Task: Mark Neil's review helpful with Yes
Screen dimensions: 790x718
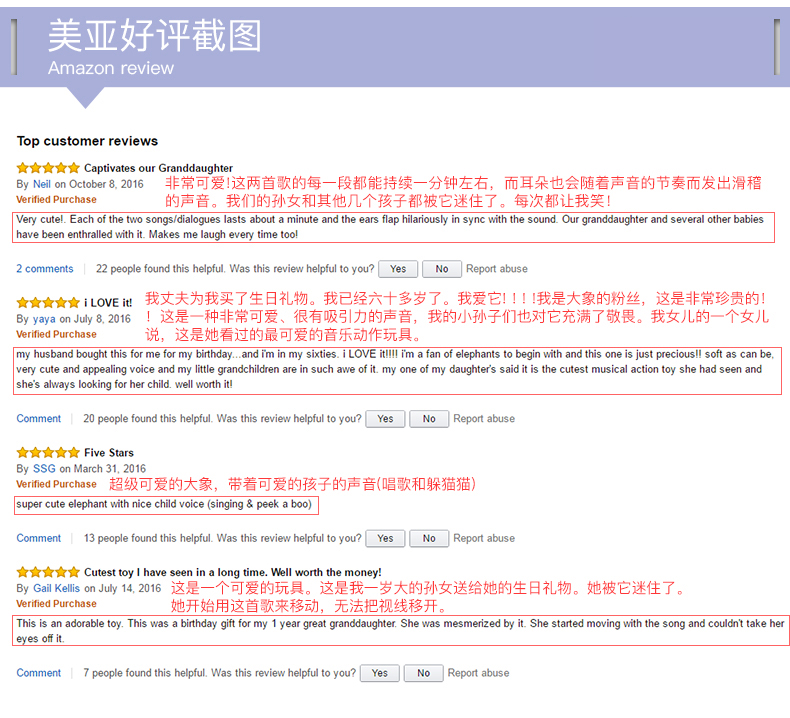Action: (x=398, y=269)
